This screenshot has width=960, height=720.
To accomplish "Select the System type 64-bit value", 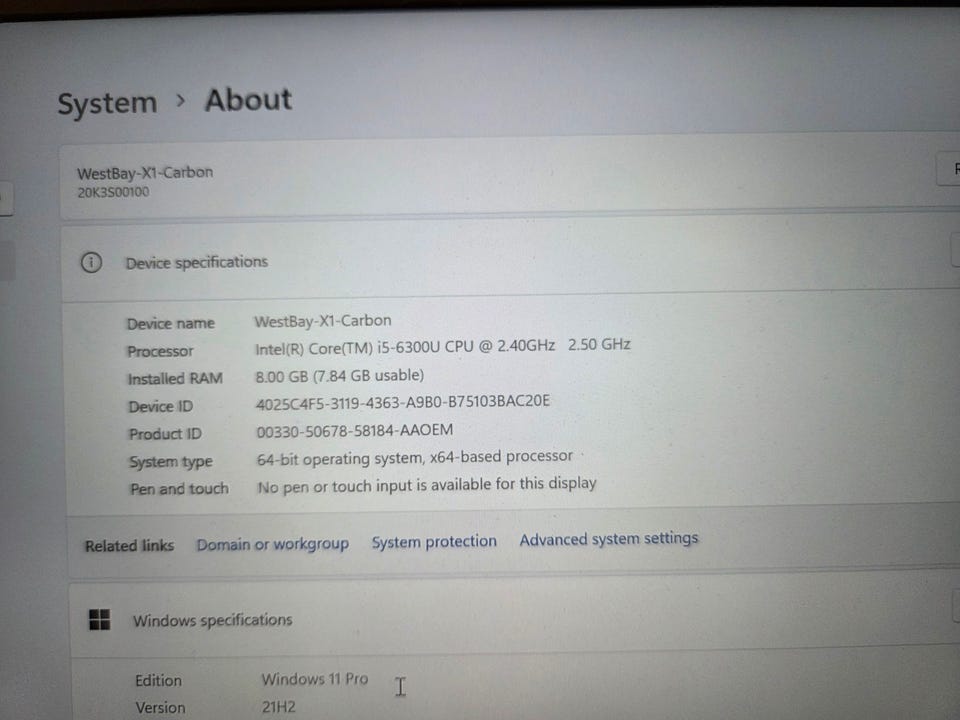I will point(414,457).
